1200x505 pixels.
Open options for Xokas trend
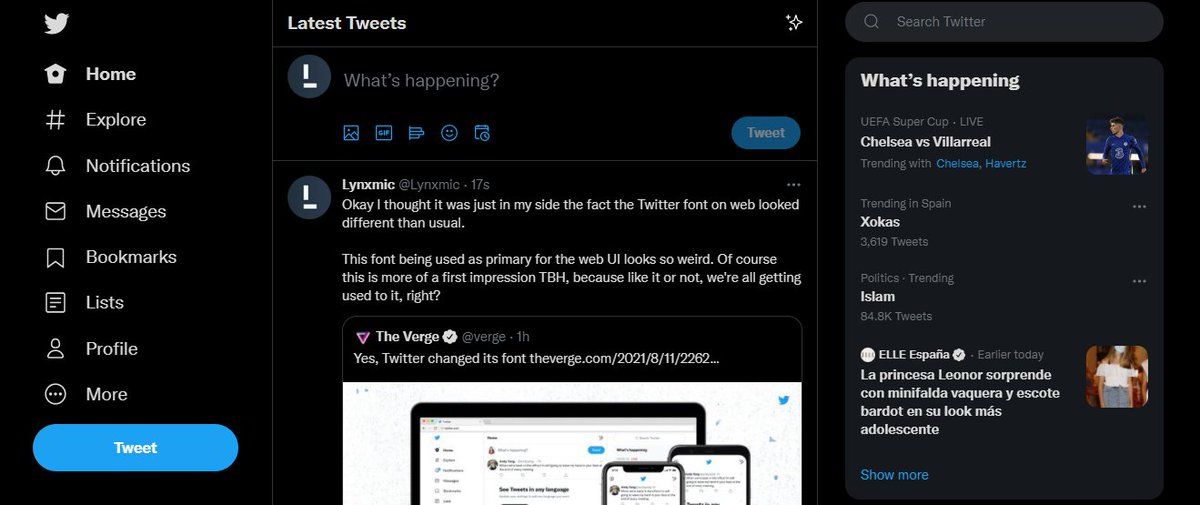click(1138, 207)
